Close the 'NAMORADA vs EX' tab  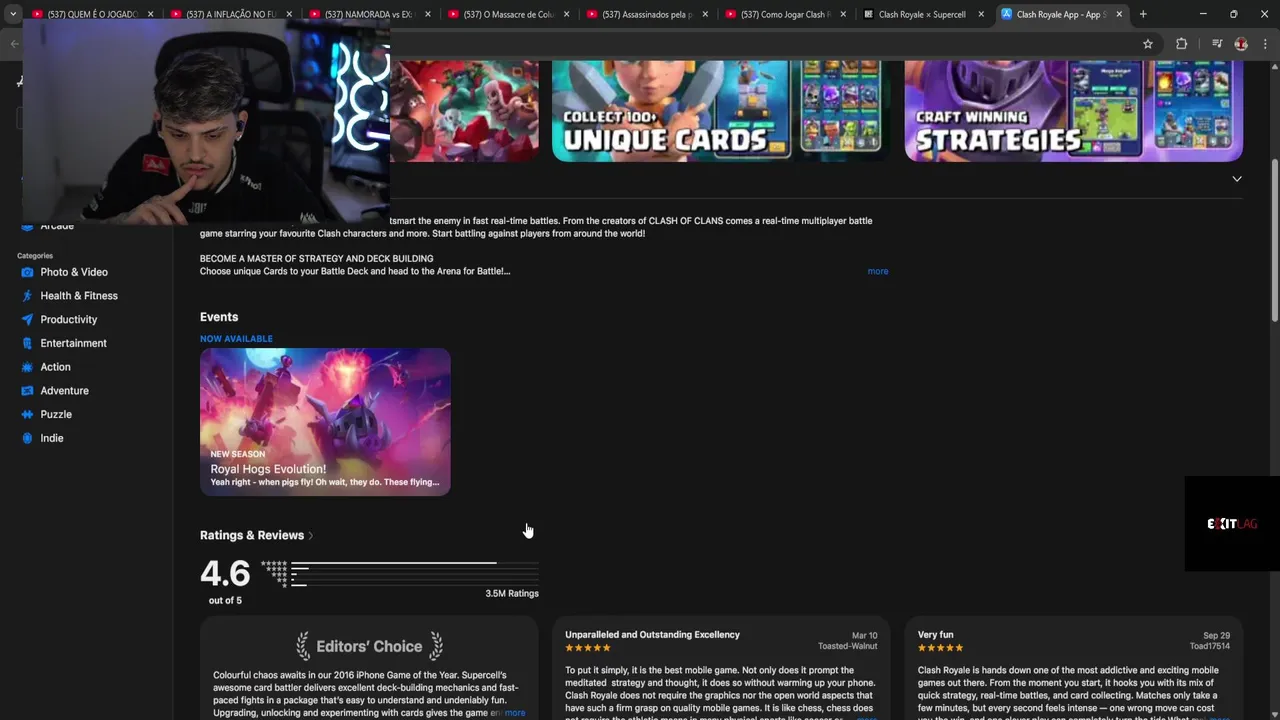pyautogui.click(x=427, y=14)
